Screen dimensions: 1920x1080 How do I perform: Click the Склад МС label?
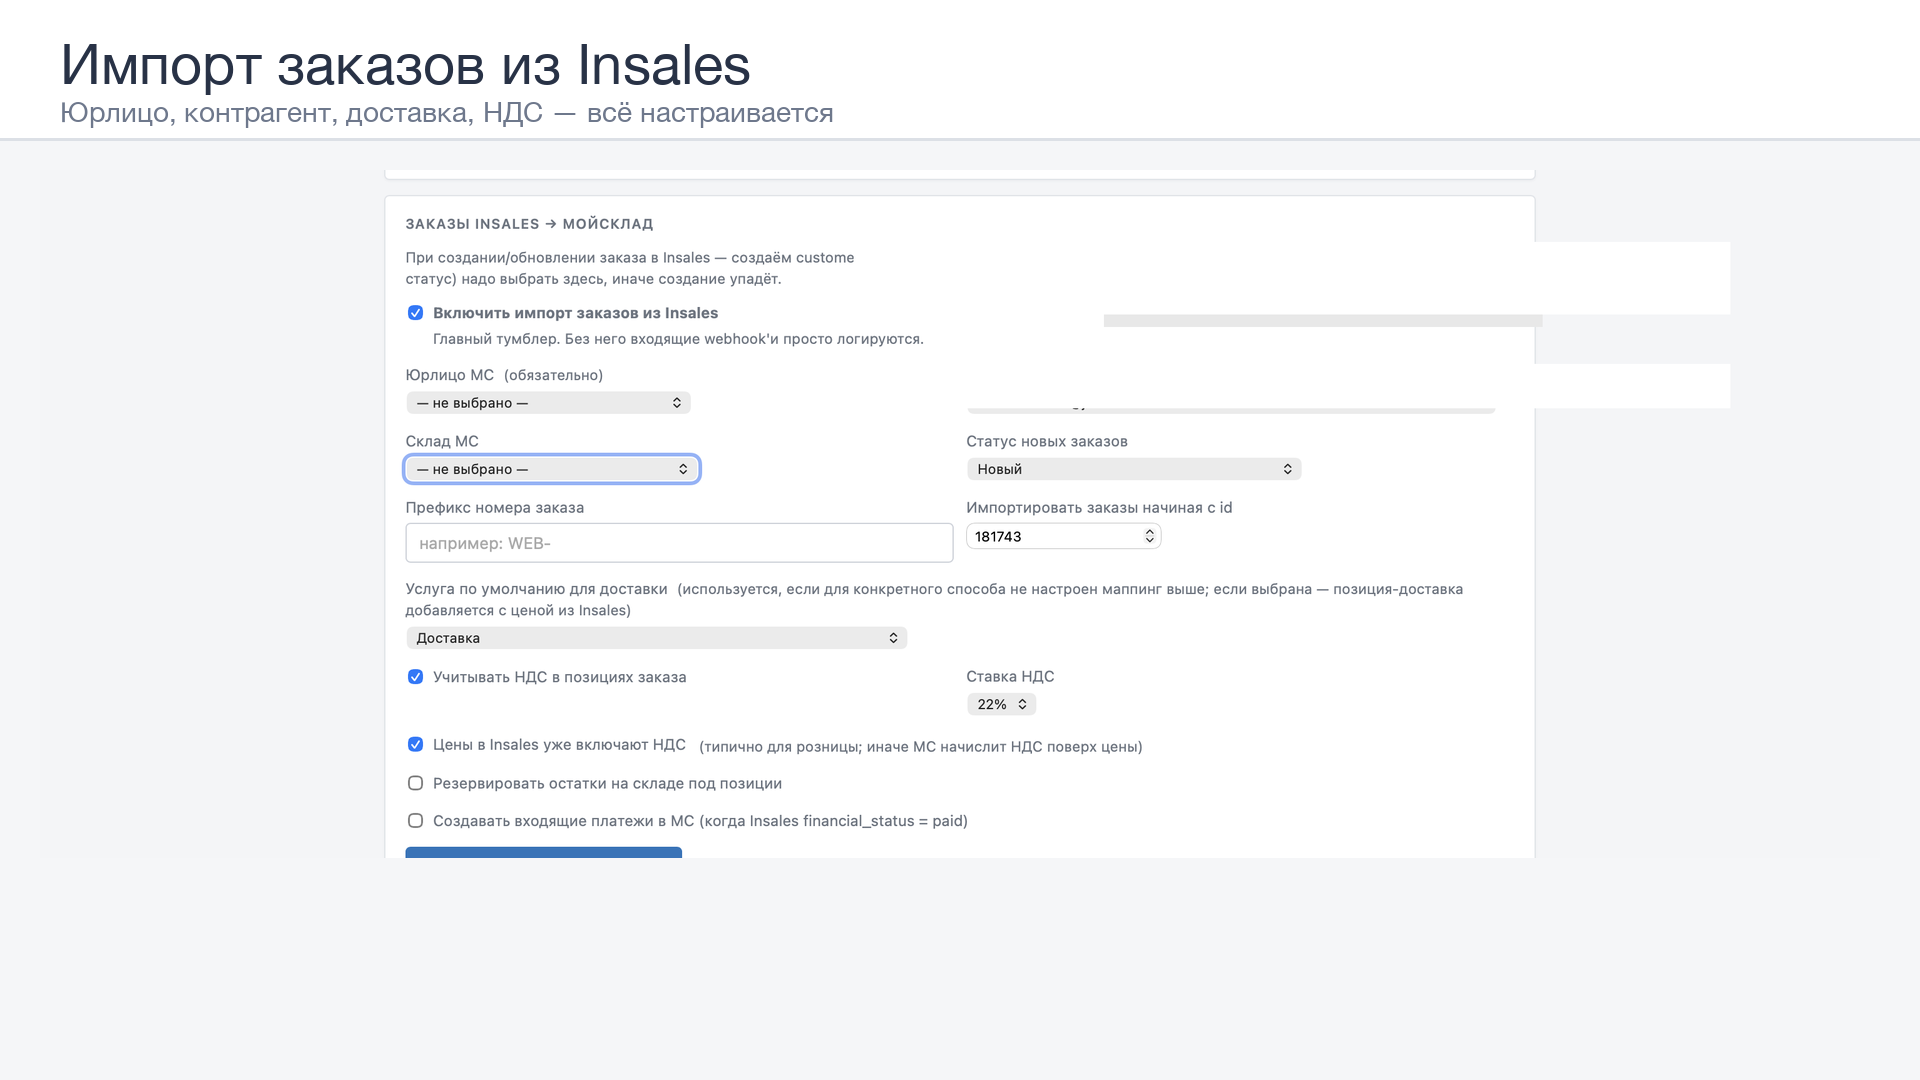pos(442,441)
